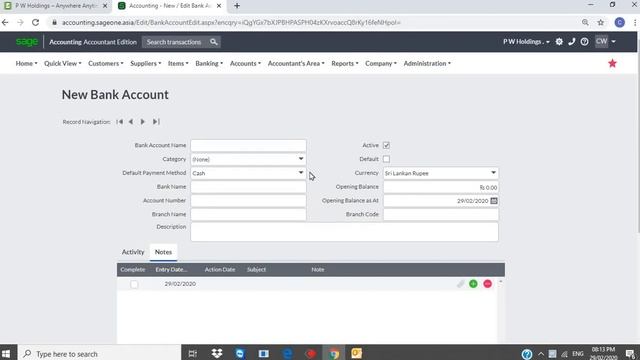Click the Branch Code field
This screenshot has height=360, width=640.
tap(440, 214)
